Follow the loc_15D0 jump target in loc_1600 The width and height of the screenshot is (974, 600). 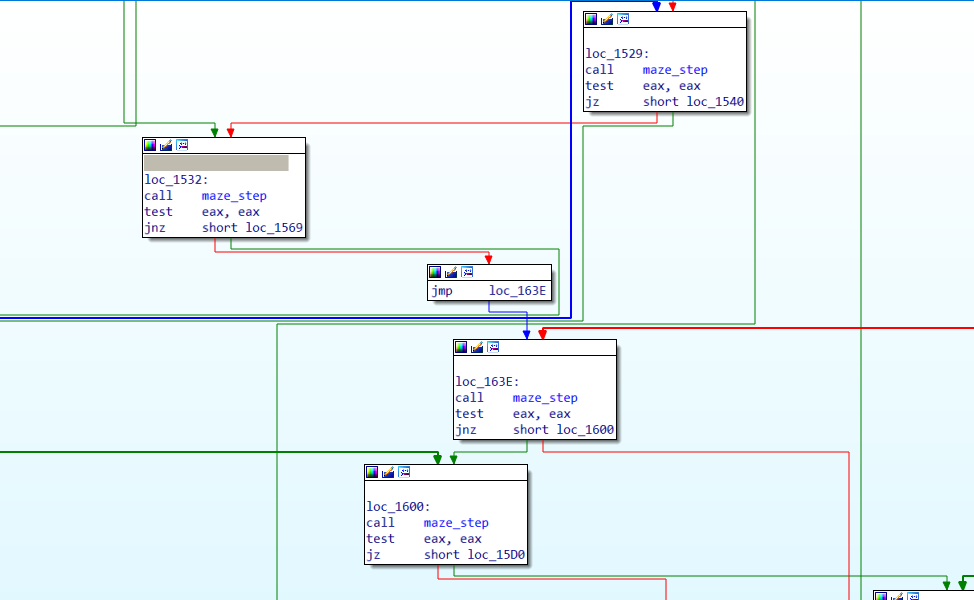(497, 554)
